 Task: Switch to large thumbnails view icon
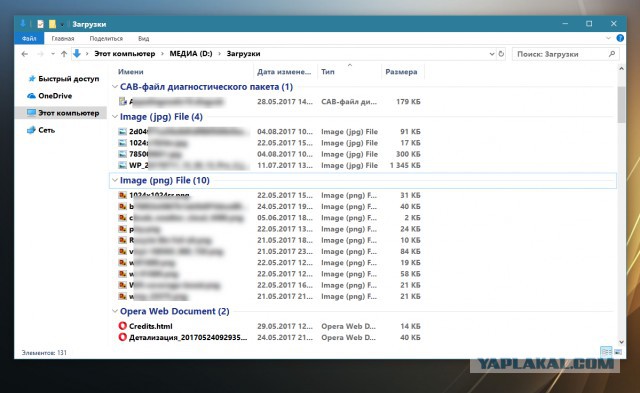pos(618,352)
